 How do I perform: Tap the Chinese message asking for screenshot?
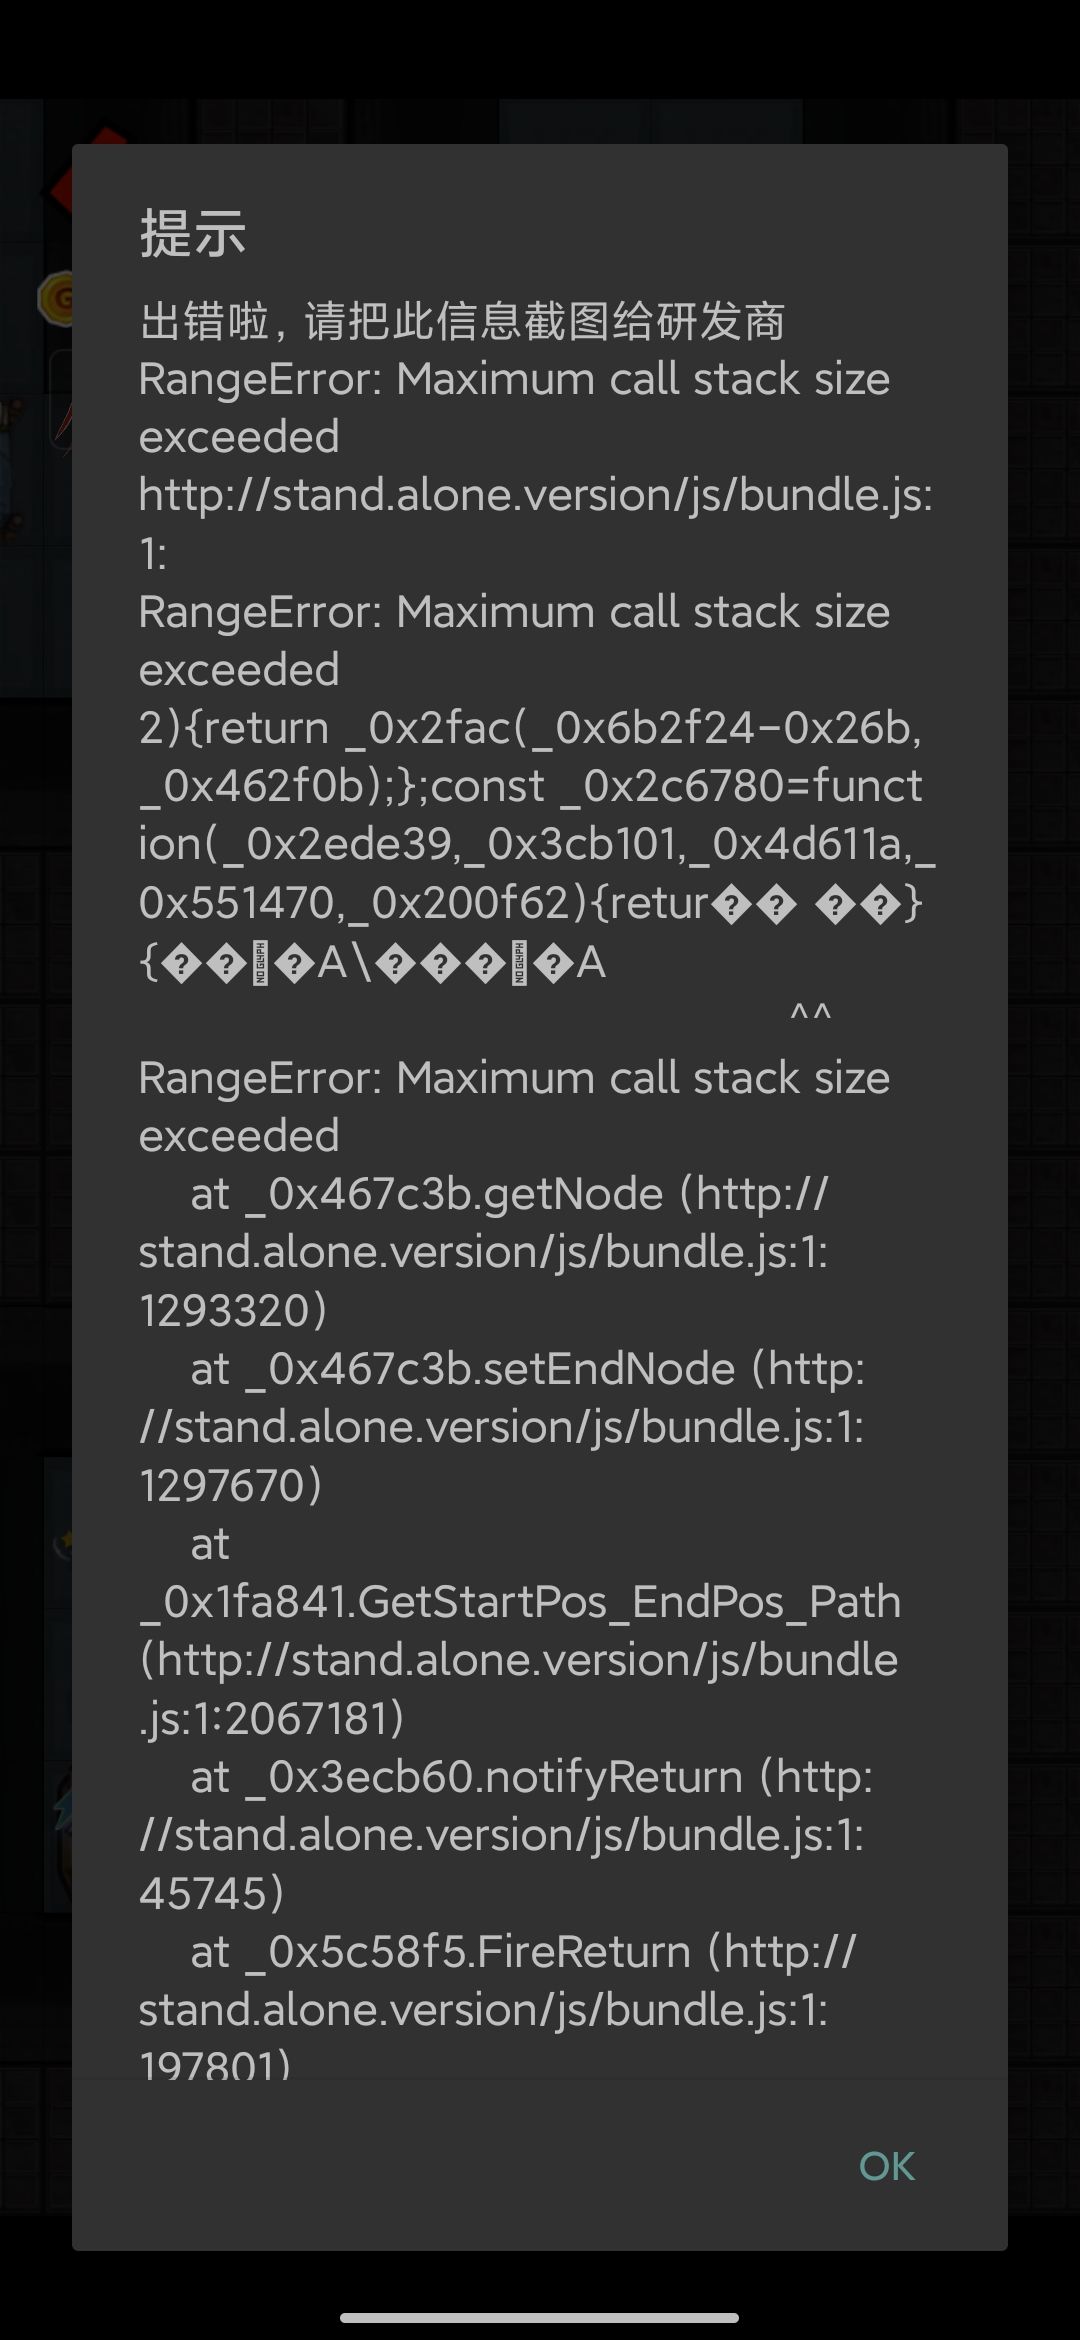click(462, 321)
